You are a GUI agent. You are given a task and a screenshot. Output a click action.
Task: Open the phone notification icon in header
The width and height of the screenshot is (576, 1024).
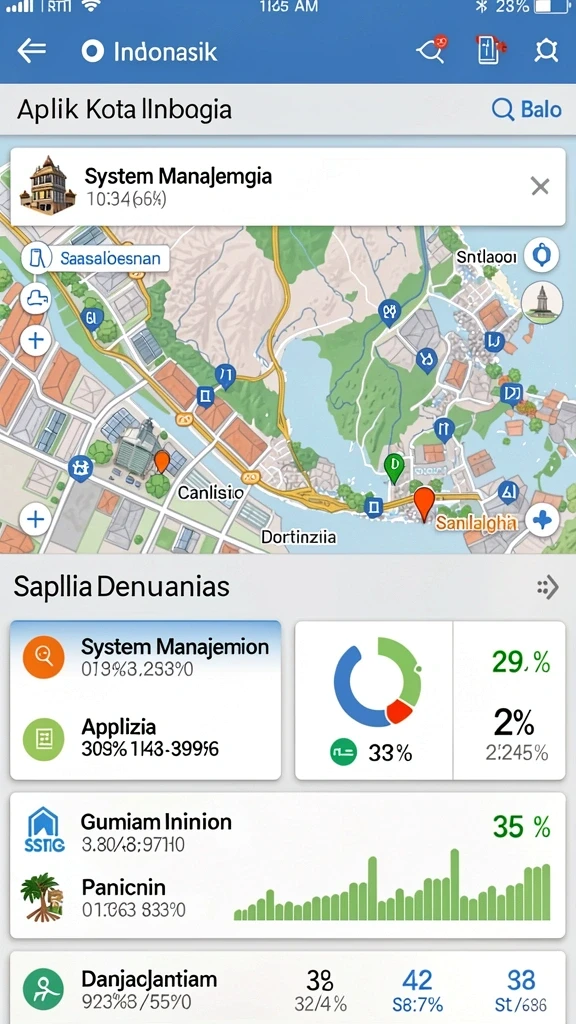point(490,50)
